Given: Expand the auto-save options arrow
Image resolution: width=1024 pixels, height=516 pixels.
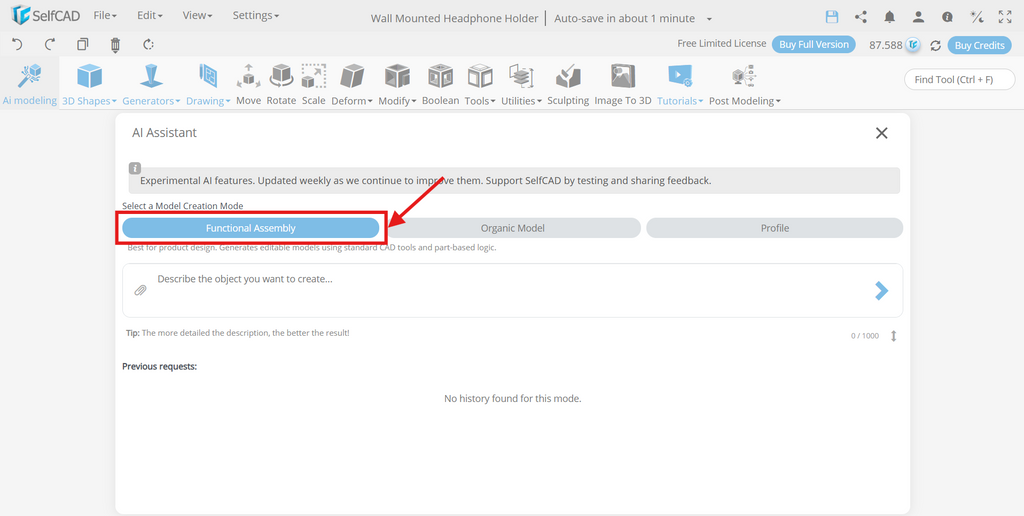Looking at the screenshot, I should (x=709, y=19).
